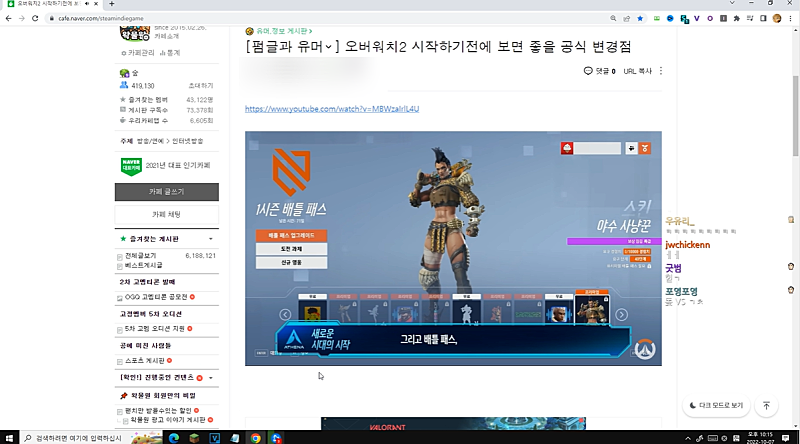800x444 pixels.
Task: Open a new browser tab
Action: 111,4
